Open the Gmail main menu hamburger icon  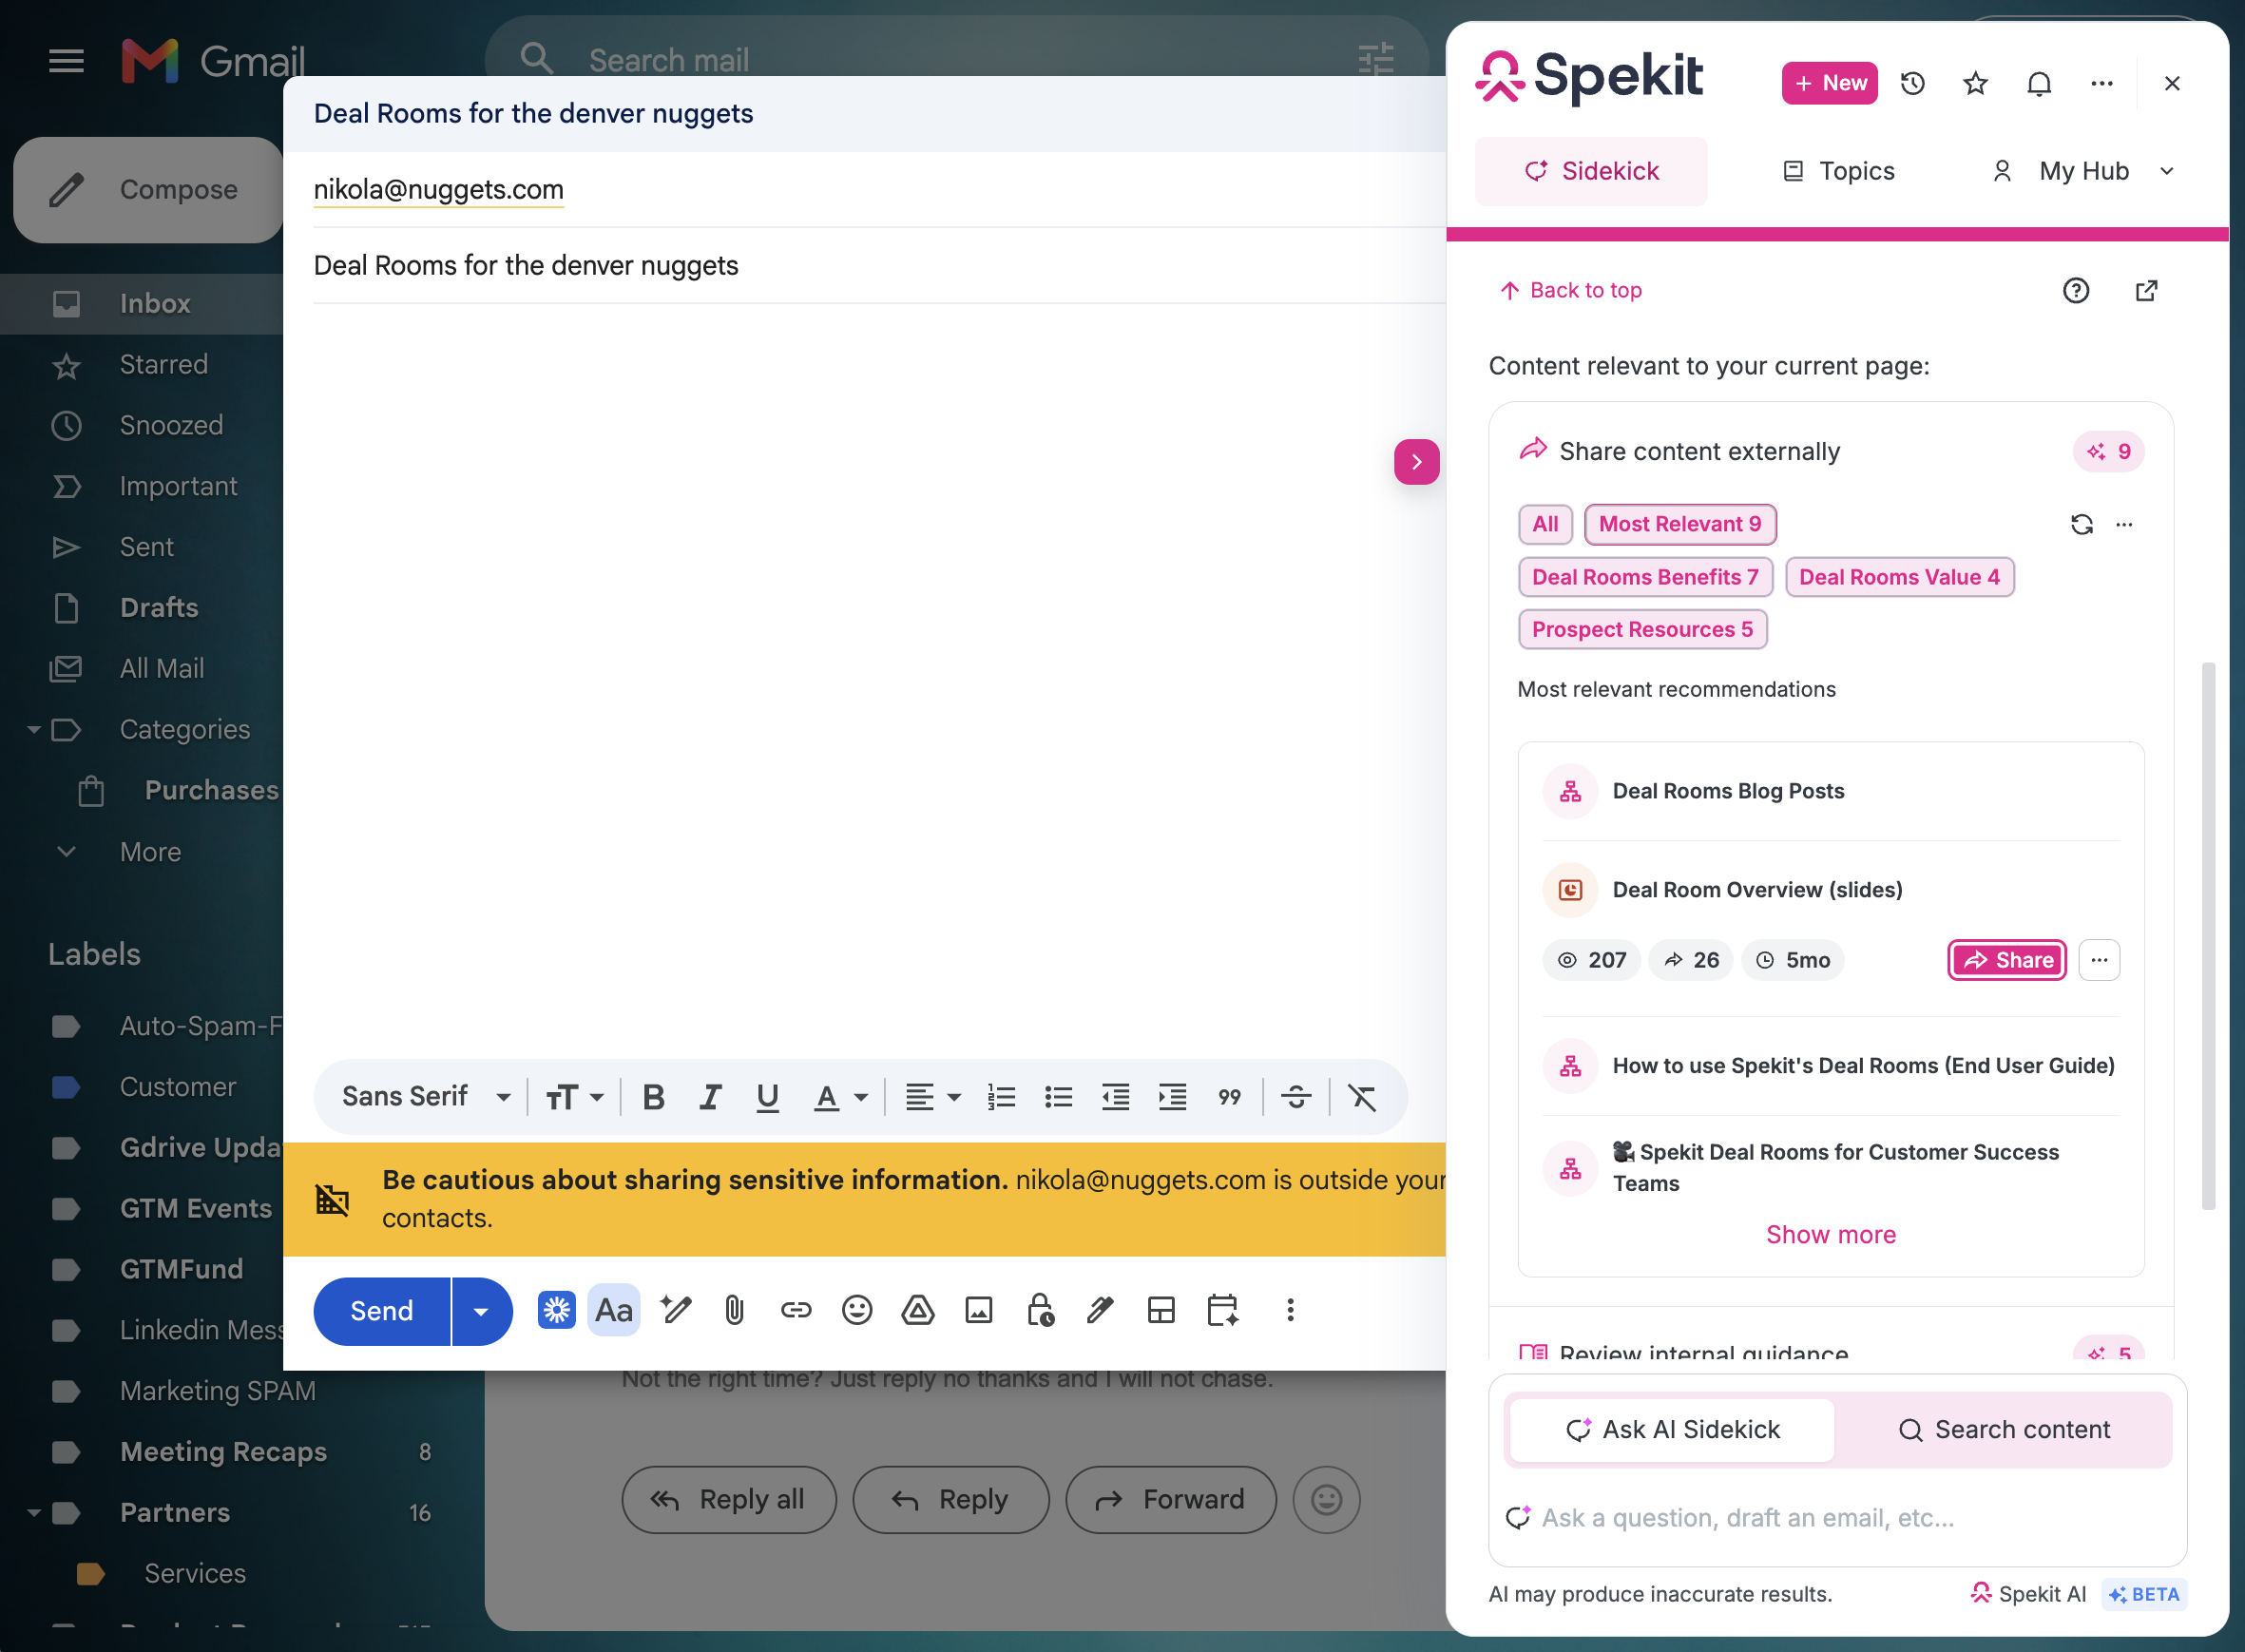(66, 61)
